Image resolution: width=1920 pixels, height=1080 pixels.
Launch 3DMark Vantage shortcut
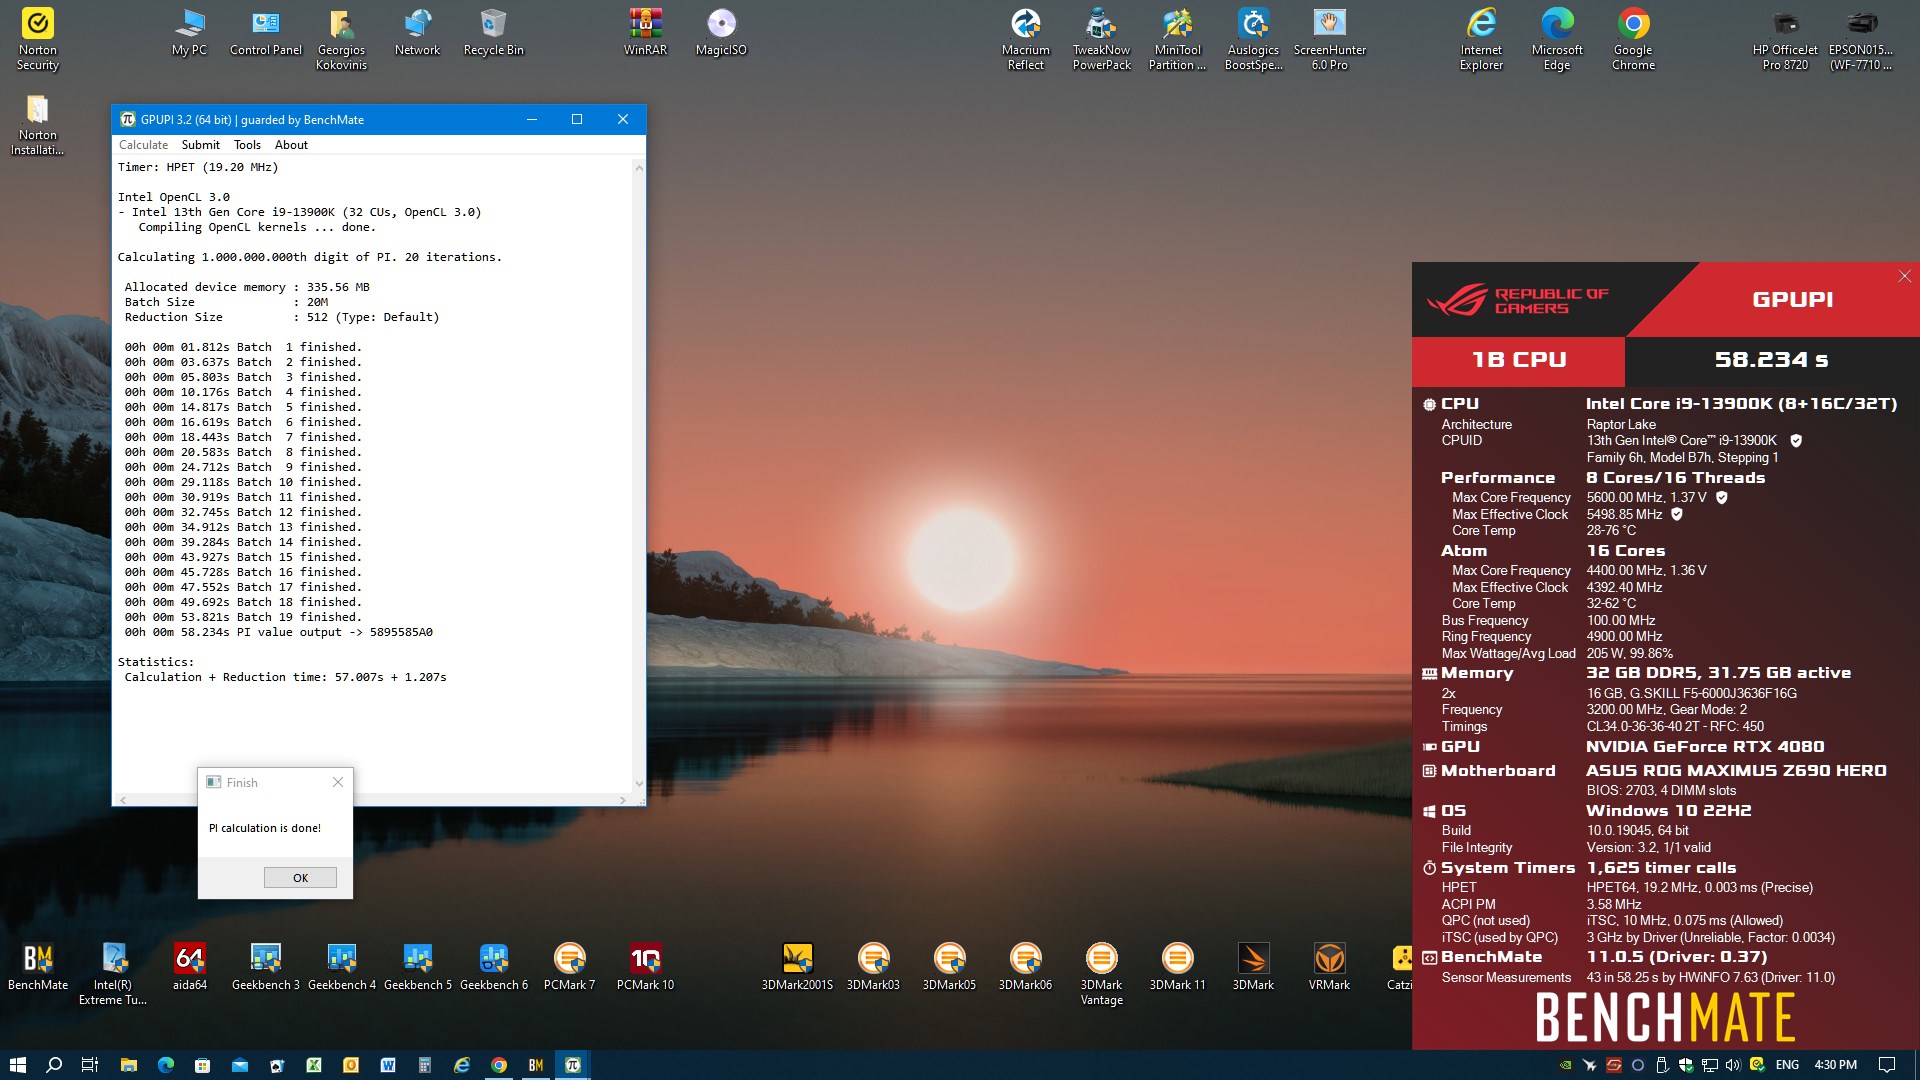pos(1101,974)
